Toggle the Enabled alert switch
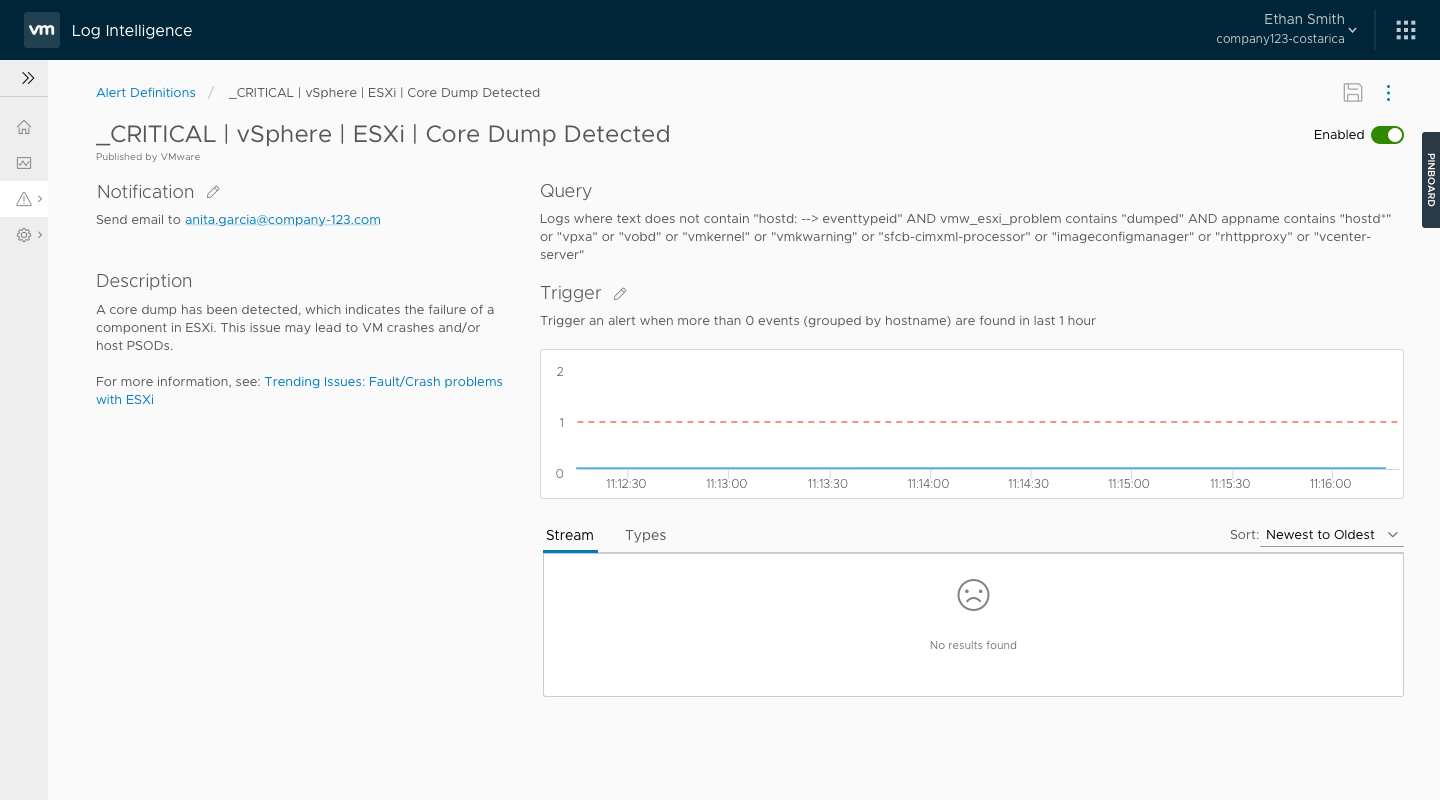Image resolution: width=1440 pixels, height=800 pixels. (x=1387, y=135)
